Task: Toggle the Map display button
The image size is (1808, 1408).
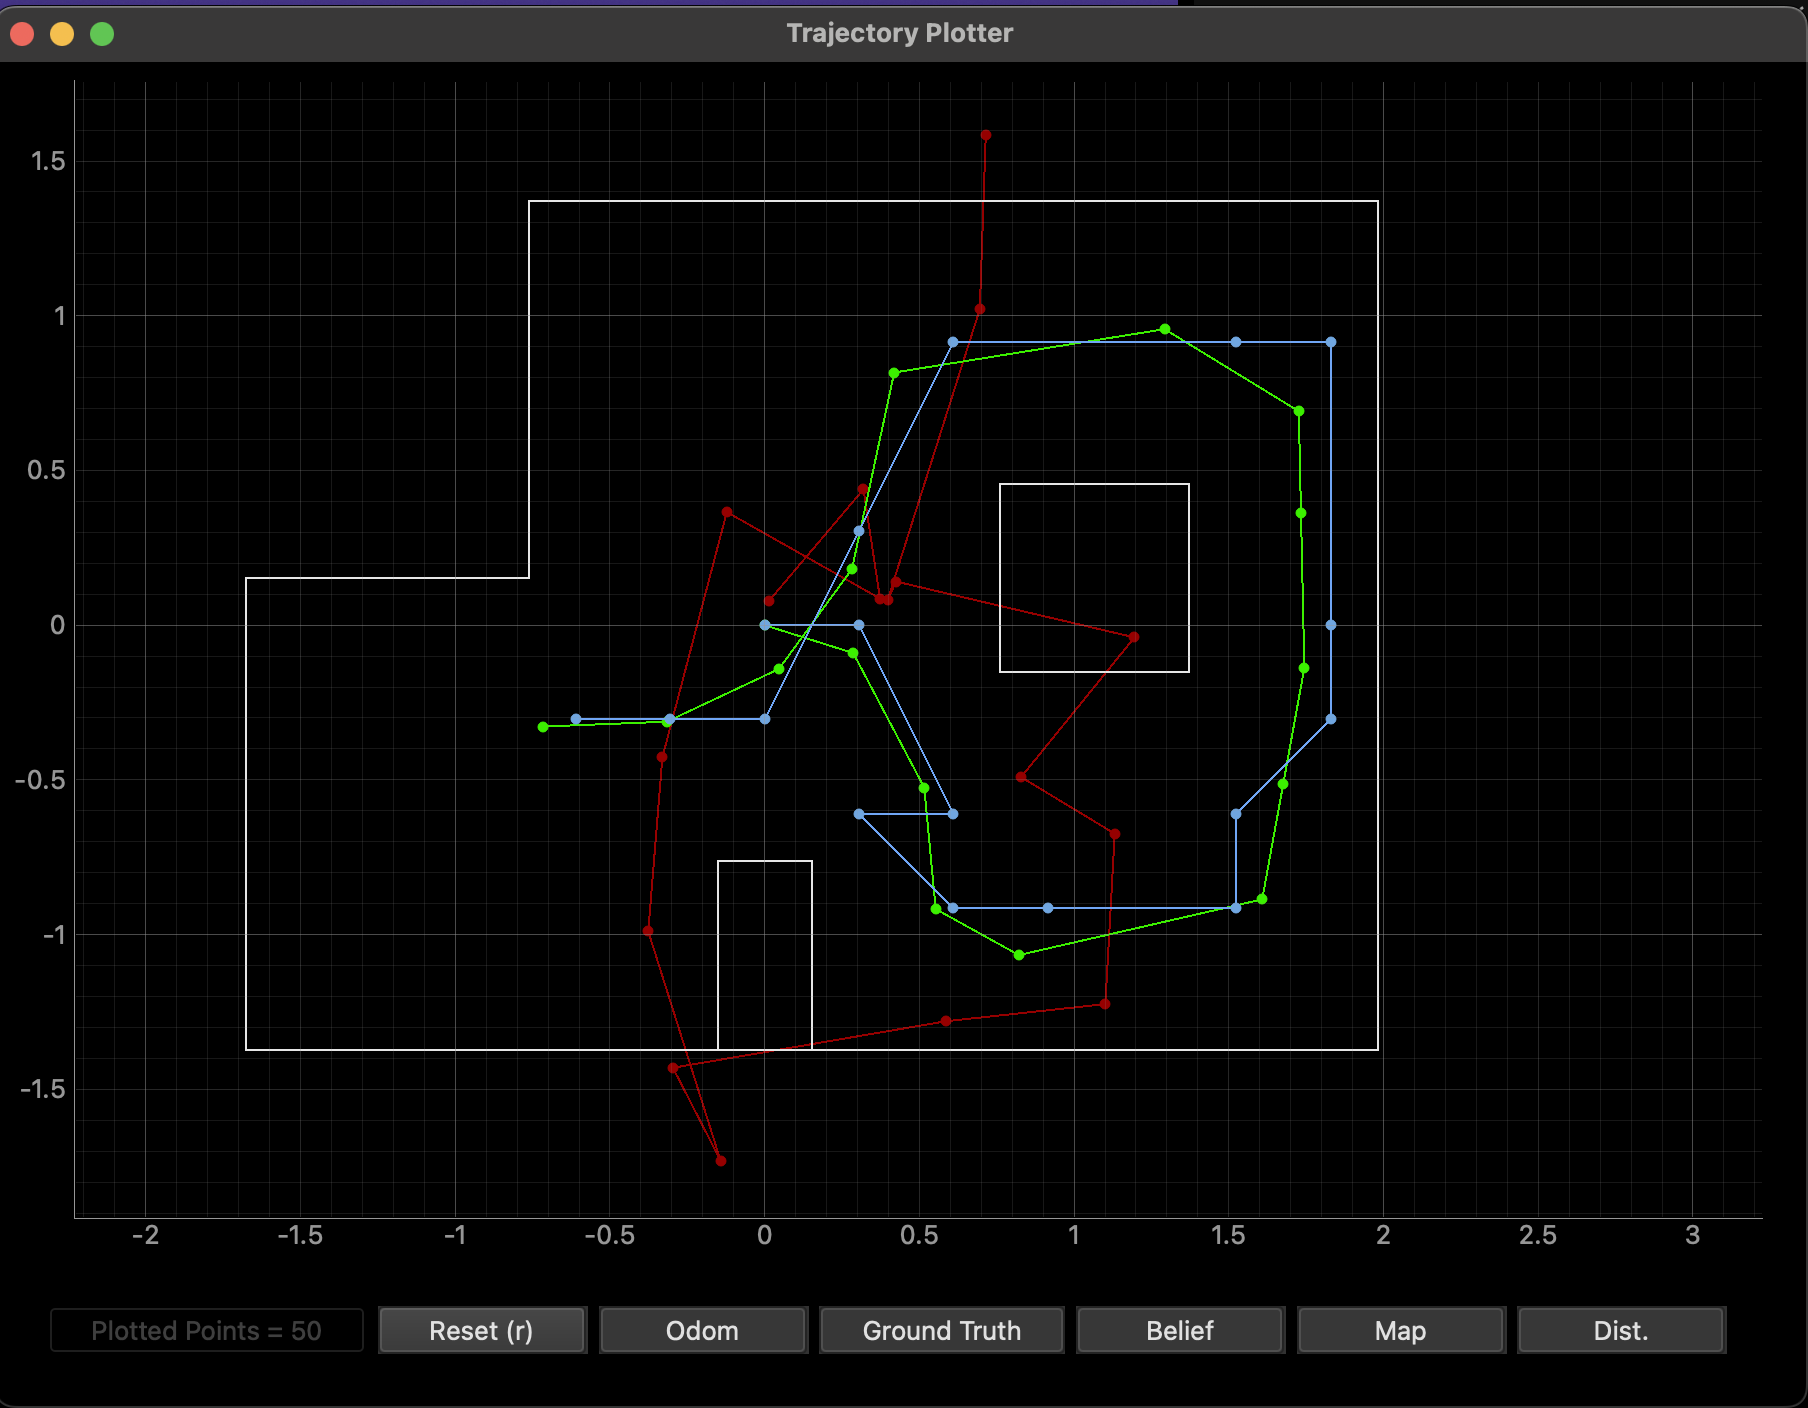Action: [x=1401, y=1330]
